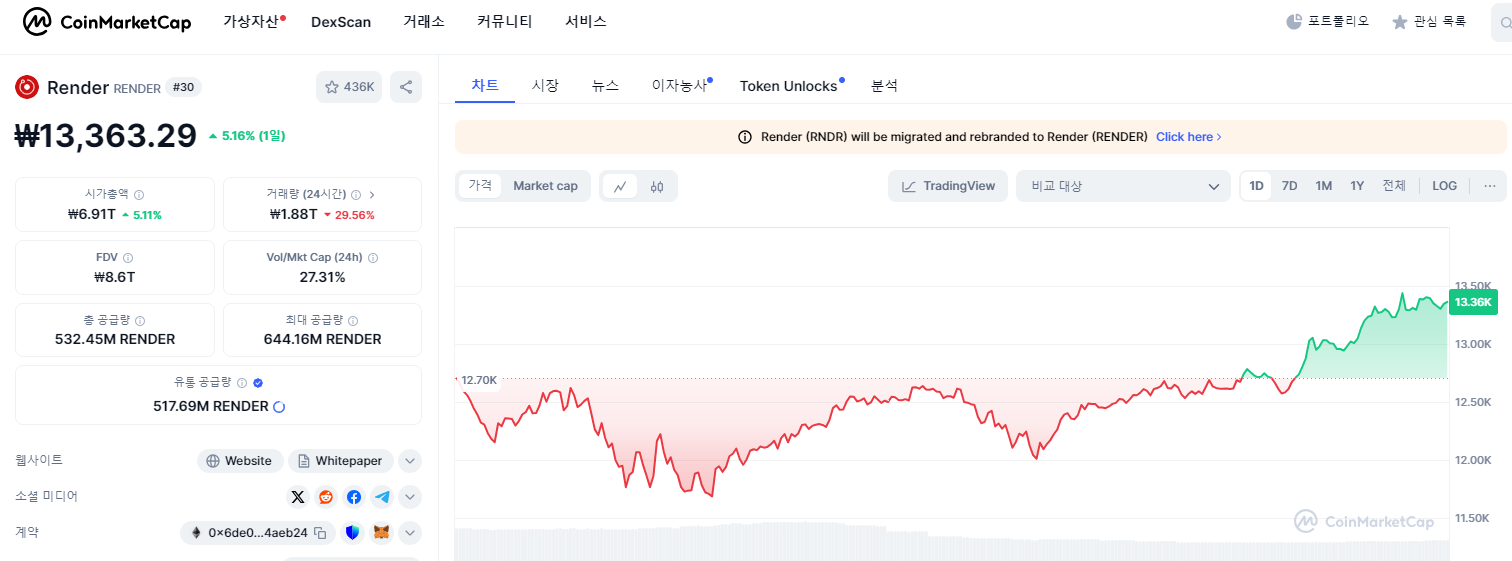Screen dimensions: 1512x561
Task: Switch to the 분석 tab
Action: pos(884,86)
